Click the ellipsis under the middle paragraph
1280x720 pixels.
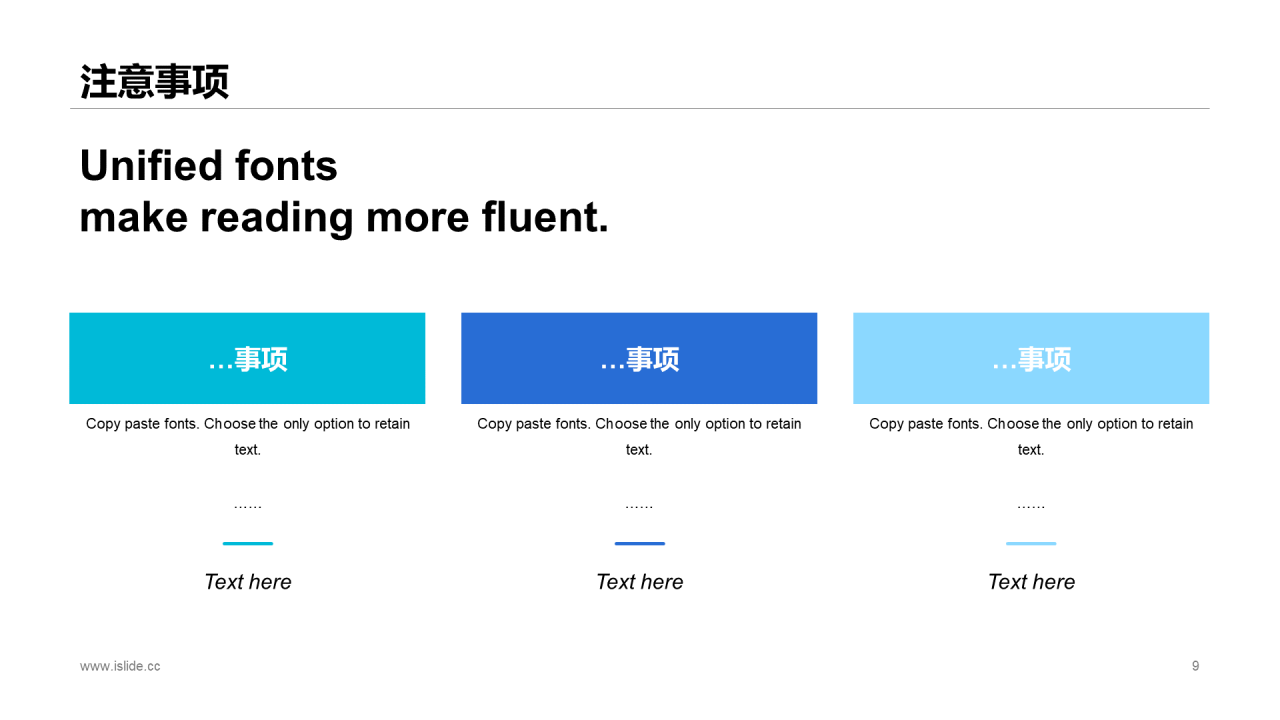click(639, 507)
